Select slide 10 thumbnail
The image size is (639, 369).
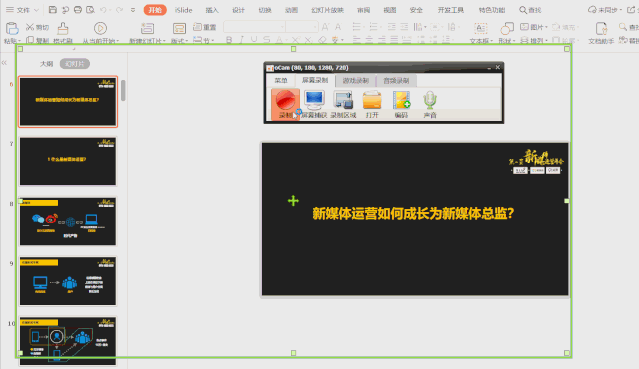point(68,341)
